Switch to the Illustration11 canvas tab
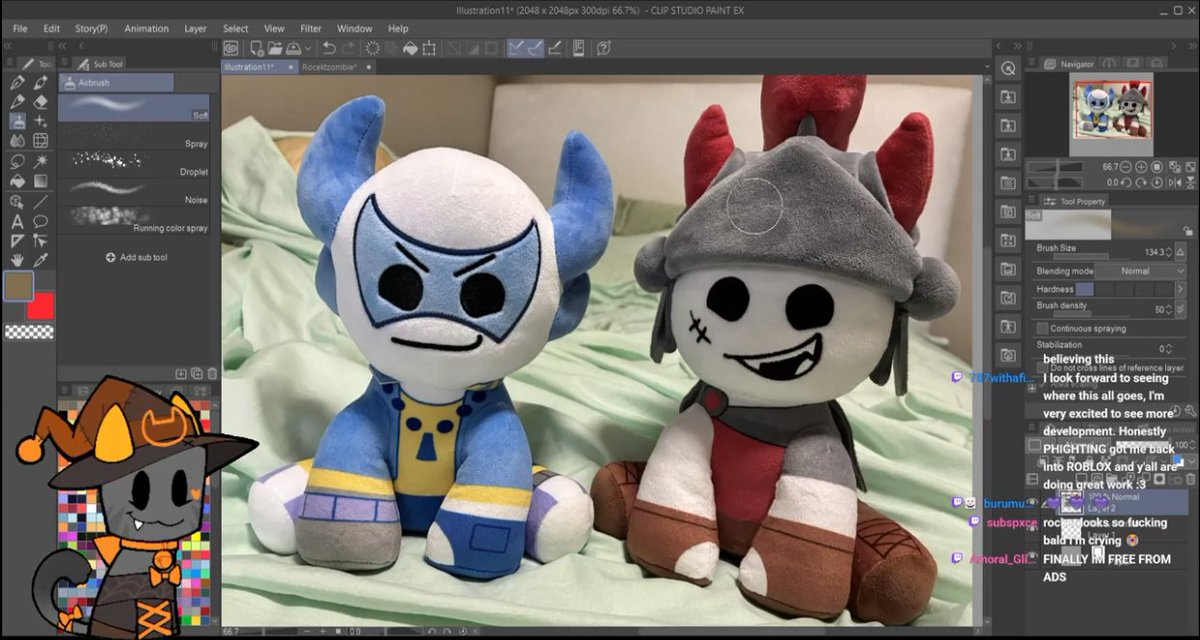The height and width of the screenshot is (640, 1200). (x=258, y=67)
